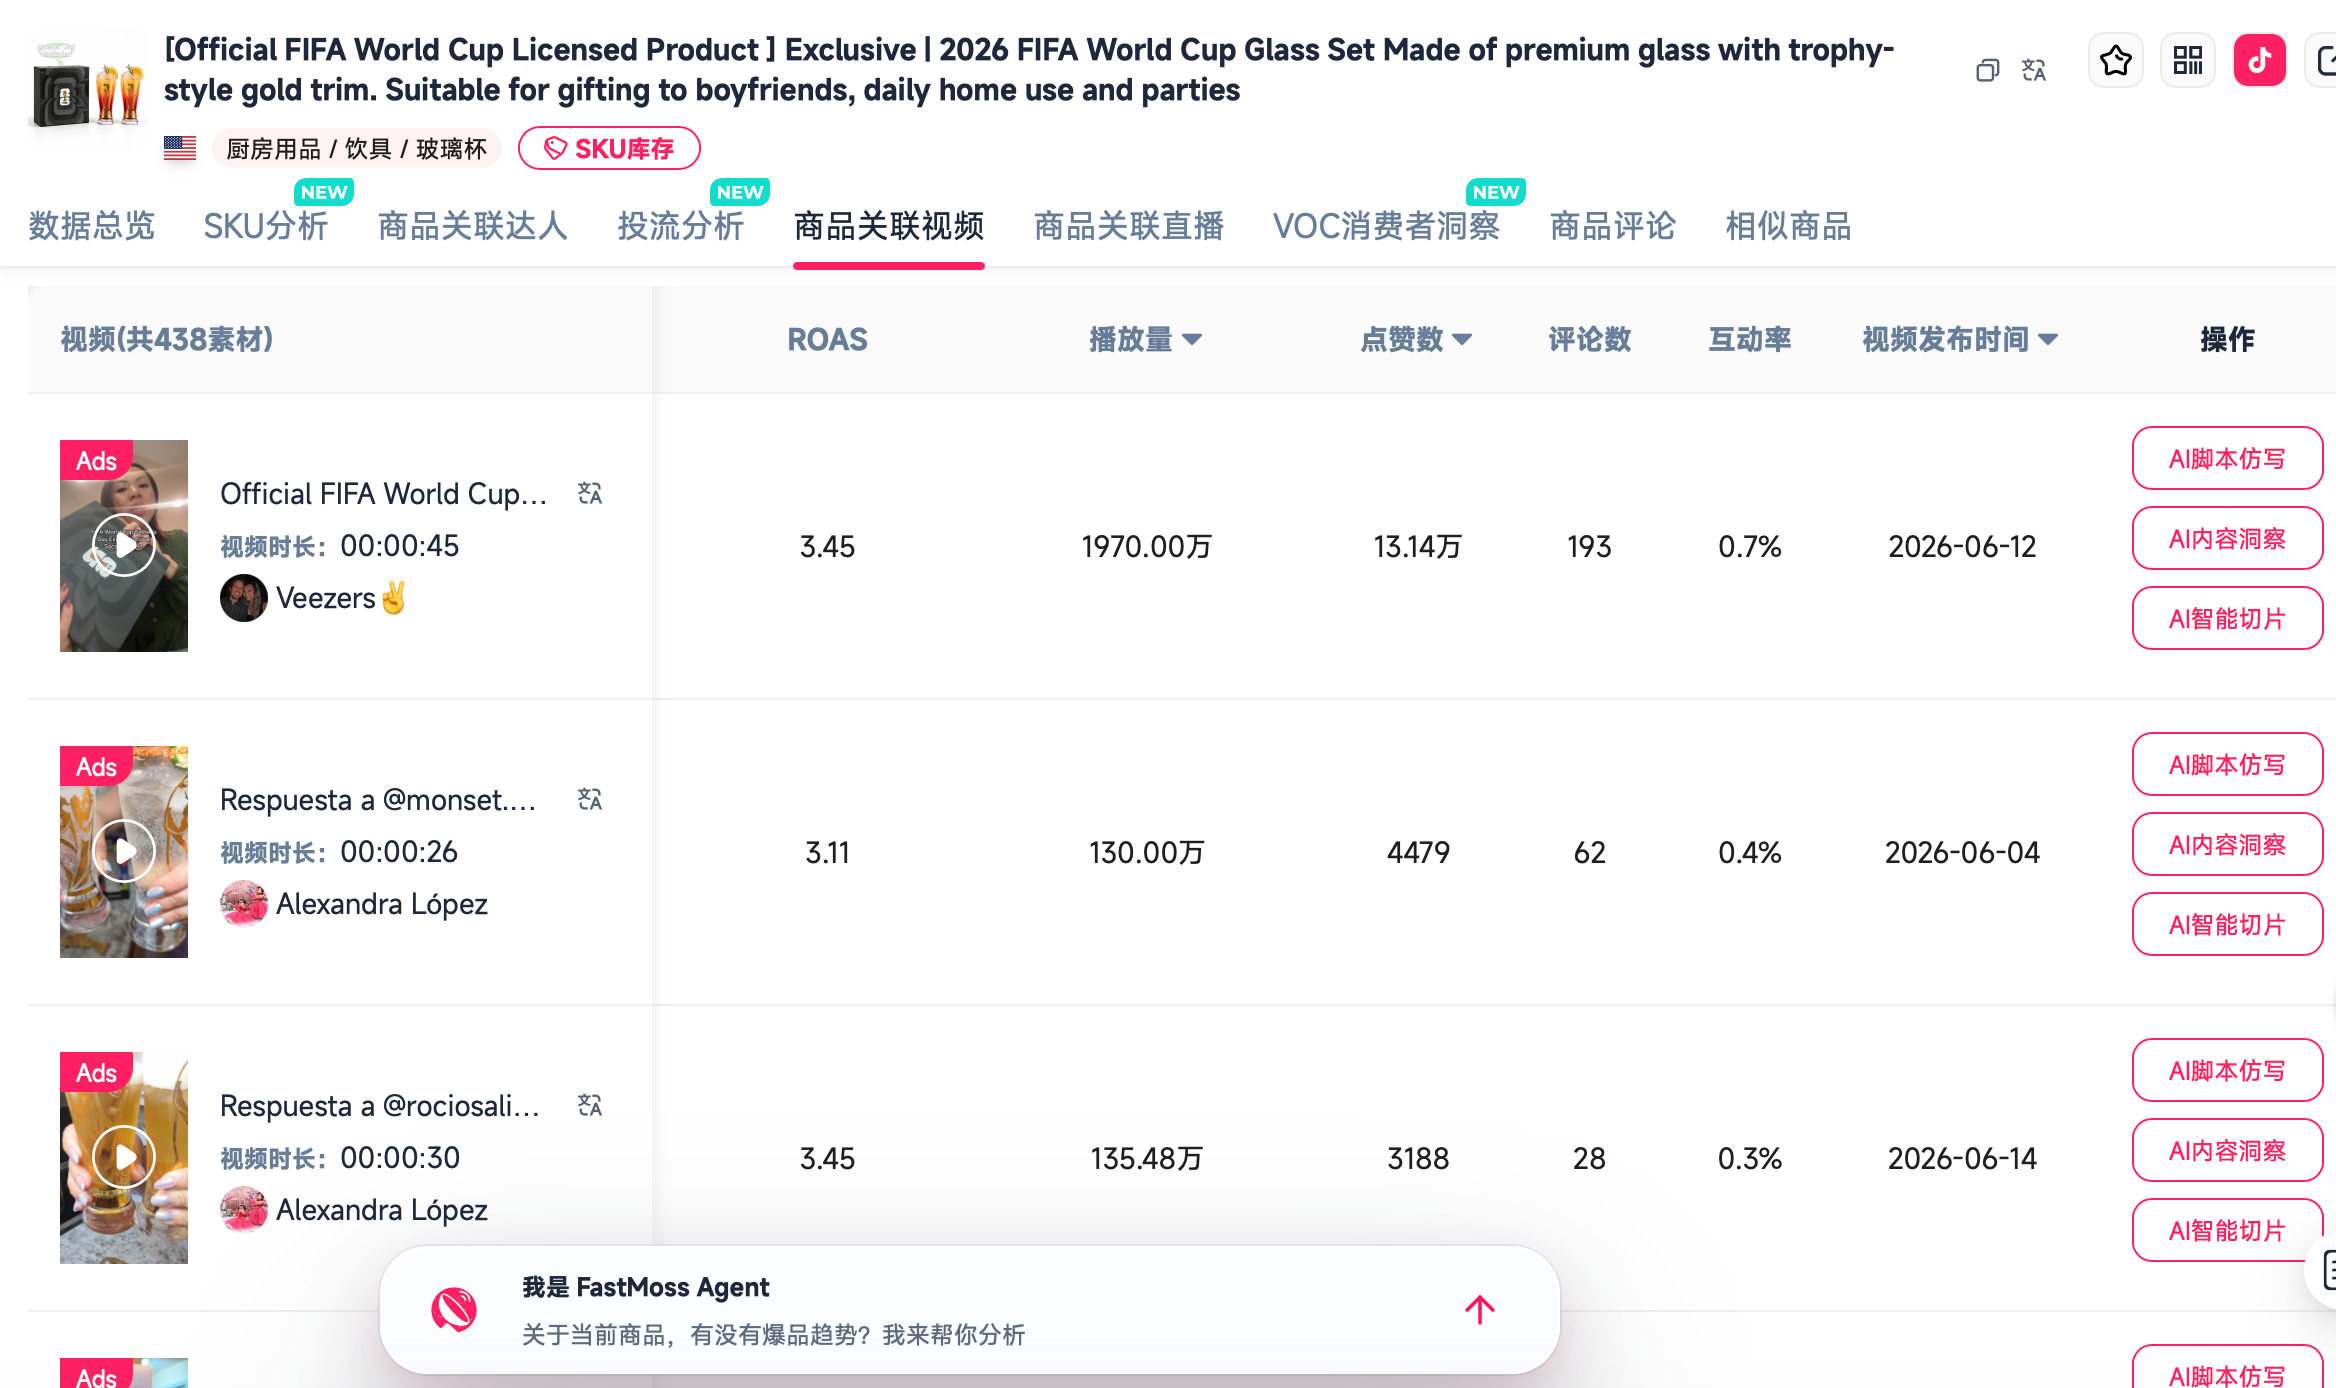The image size is (2336, 1388).
Task: Open the QR code icon
Action: (2187, 61)
